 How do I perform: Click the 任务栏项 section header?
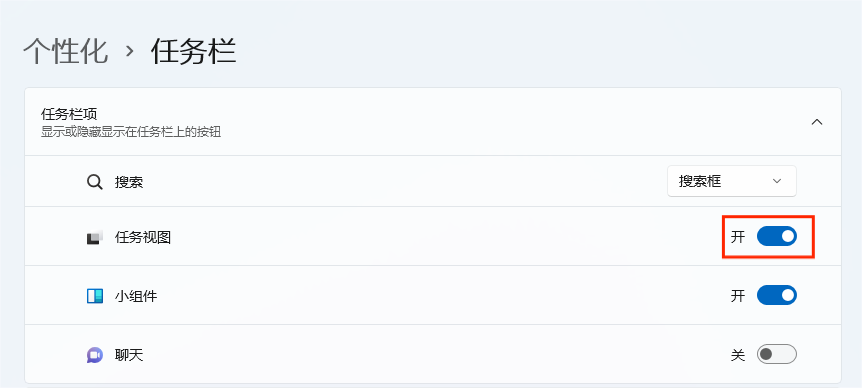(433, 122)
